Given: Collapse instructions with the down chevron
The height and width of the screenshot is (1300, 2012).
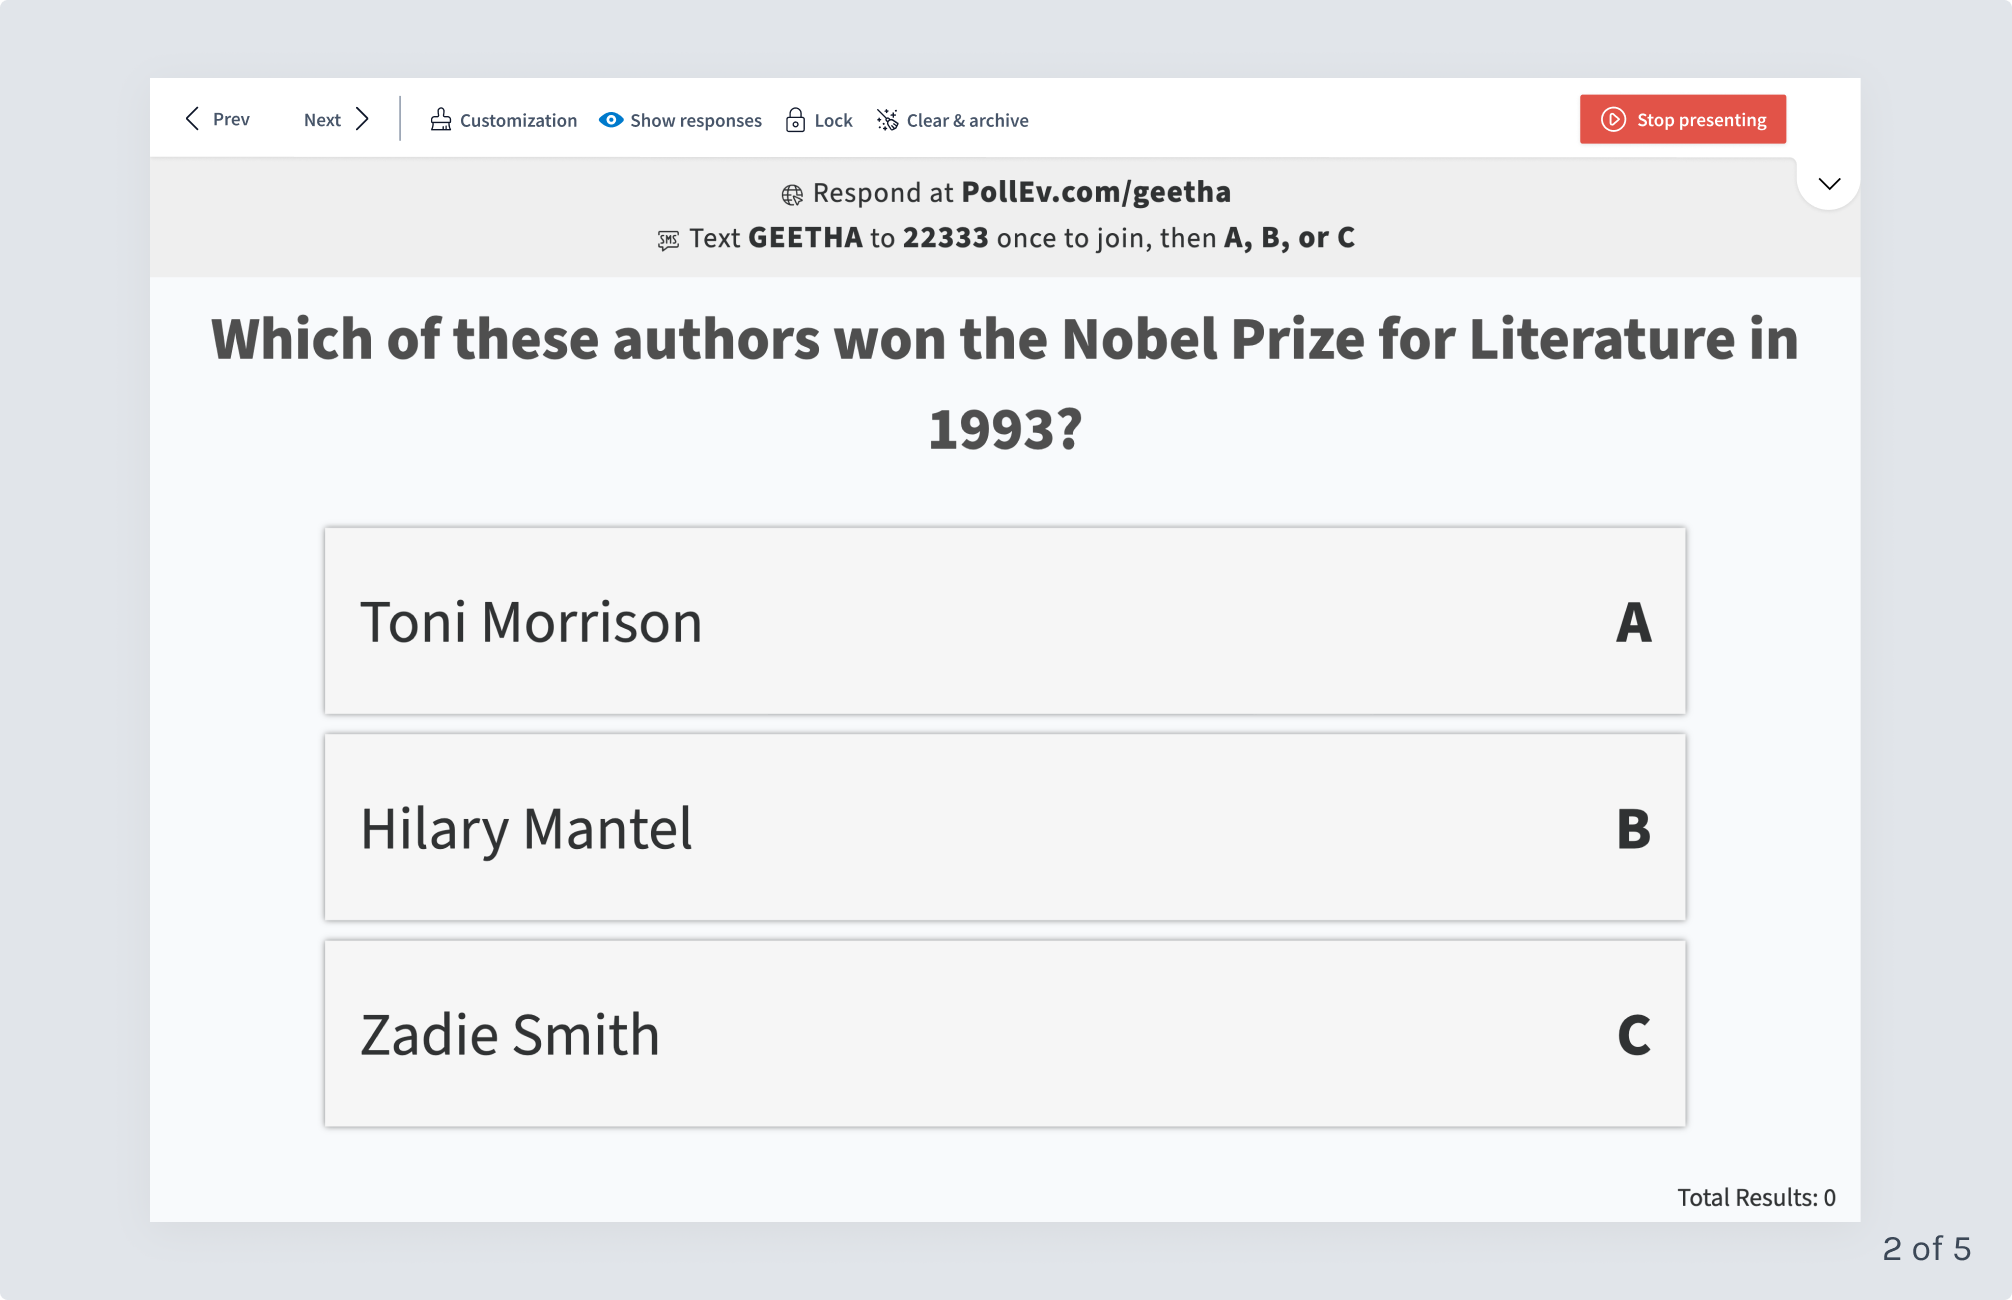Looking at the screenshot, I should (x=1829, y=183).
